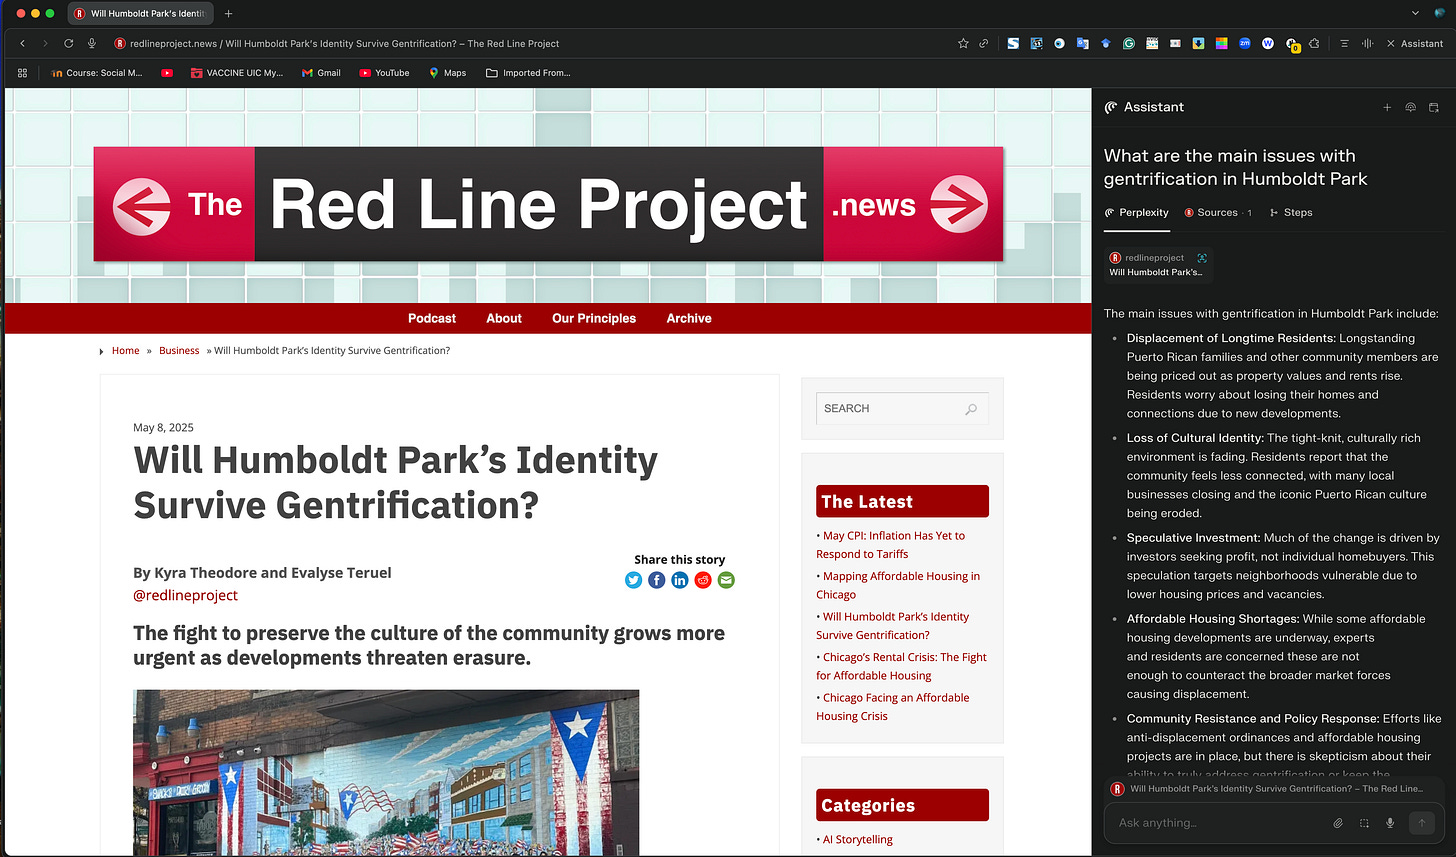This screenshot has height=857, width=1456.
Task: Click the left arrow in Red Line banner
Action: point(141,205)
